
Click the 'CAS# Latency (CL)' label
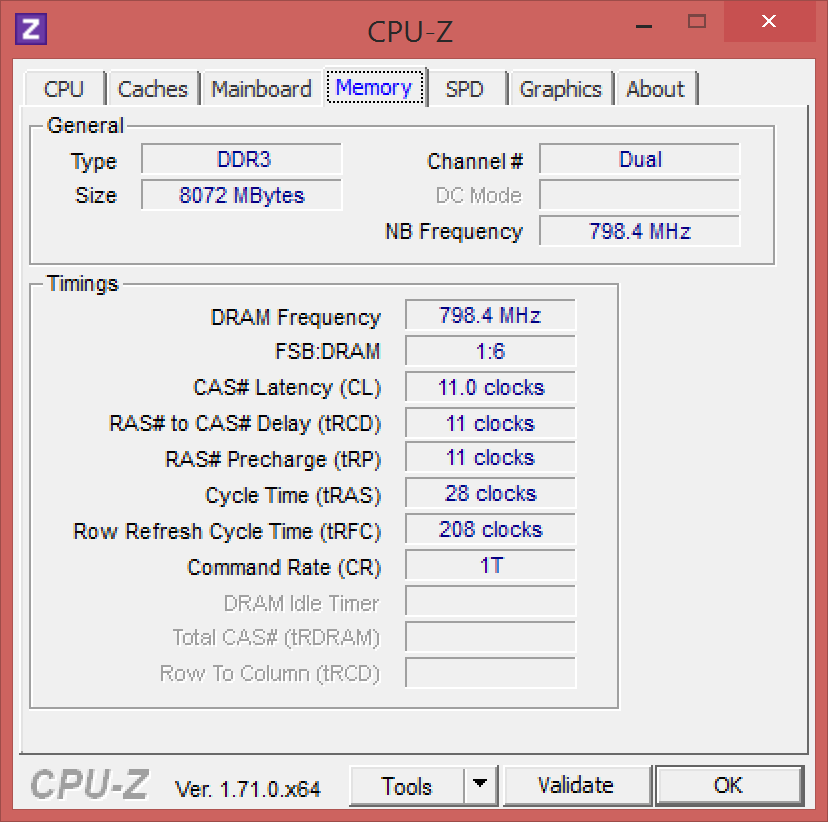287,388
